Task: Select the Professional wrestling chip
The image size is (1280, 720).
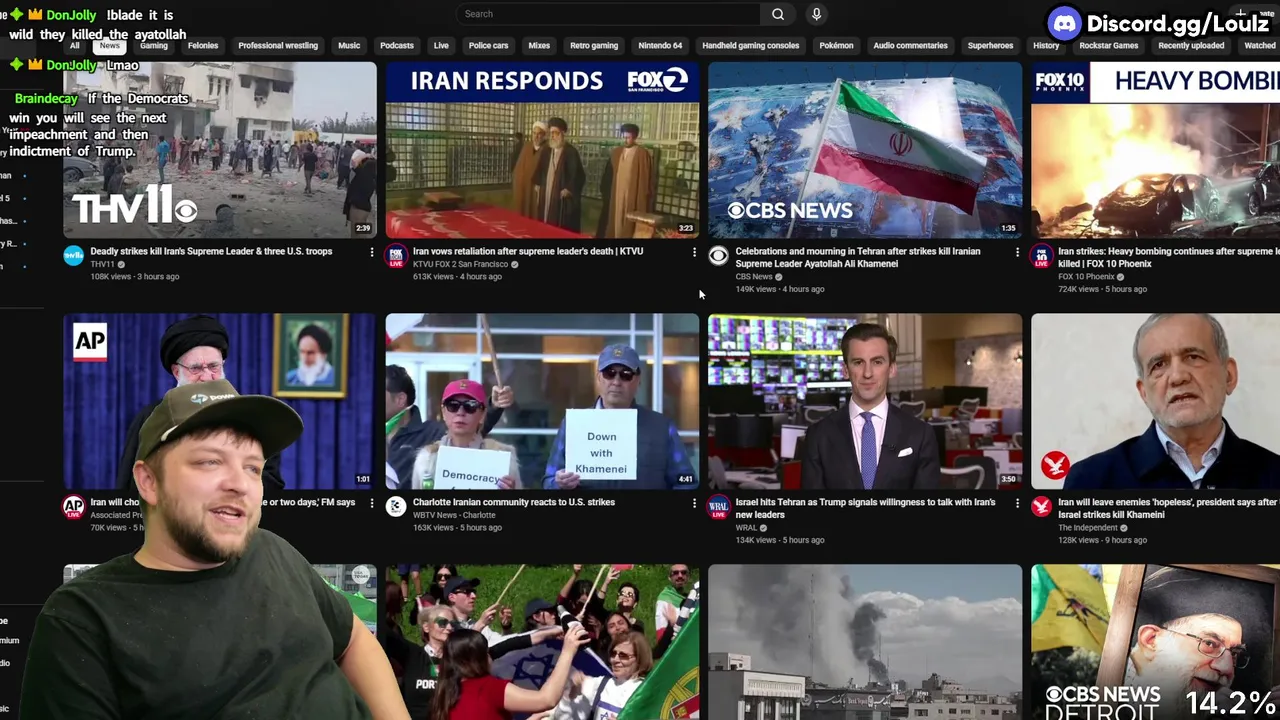Action: coord(278,46)
